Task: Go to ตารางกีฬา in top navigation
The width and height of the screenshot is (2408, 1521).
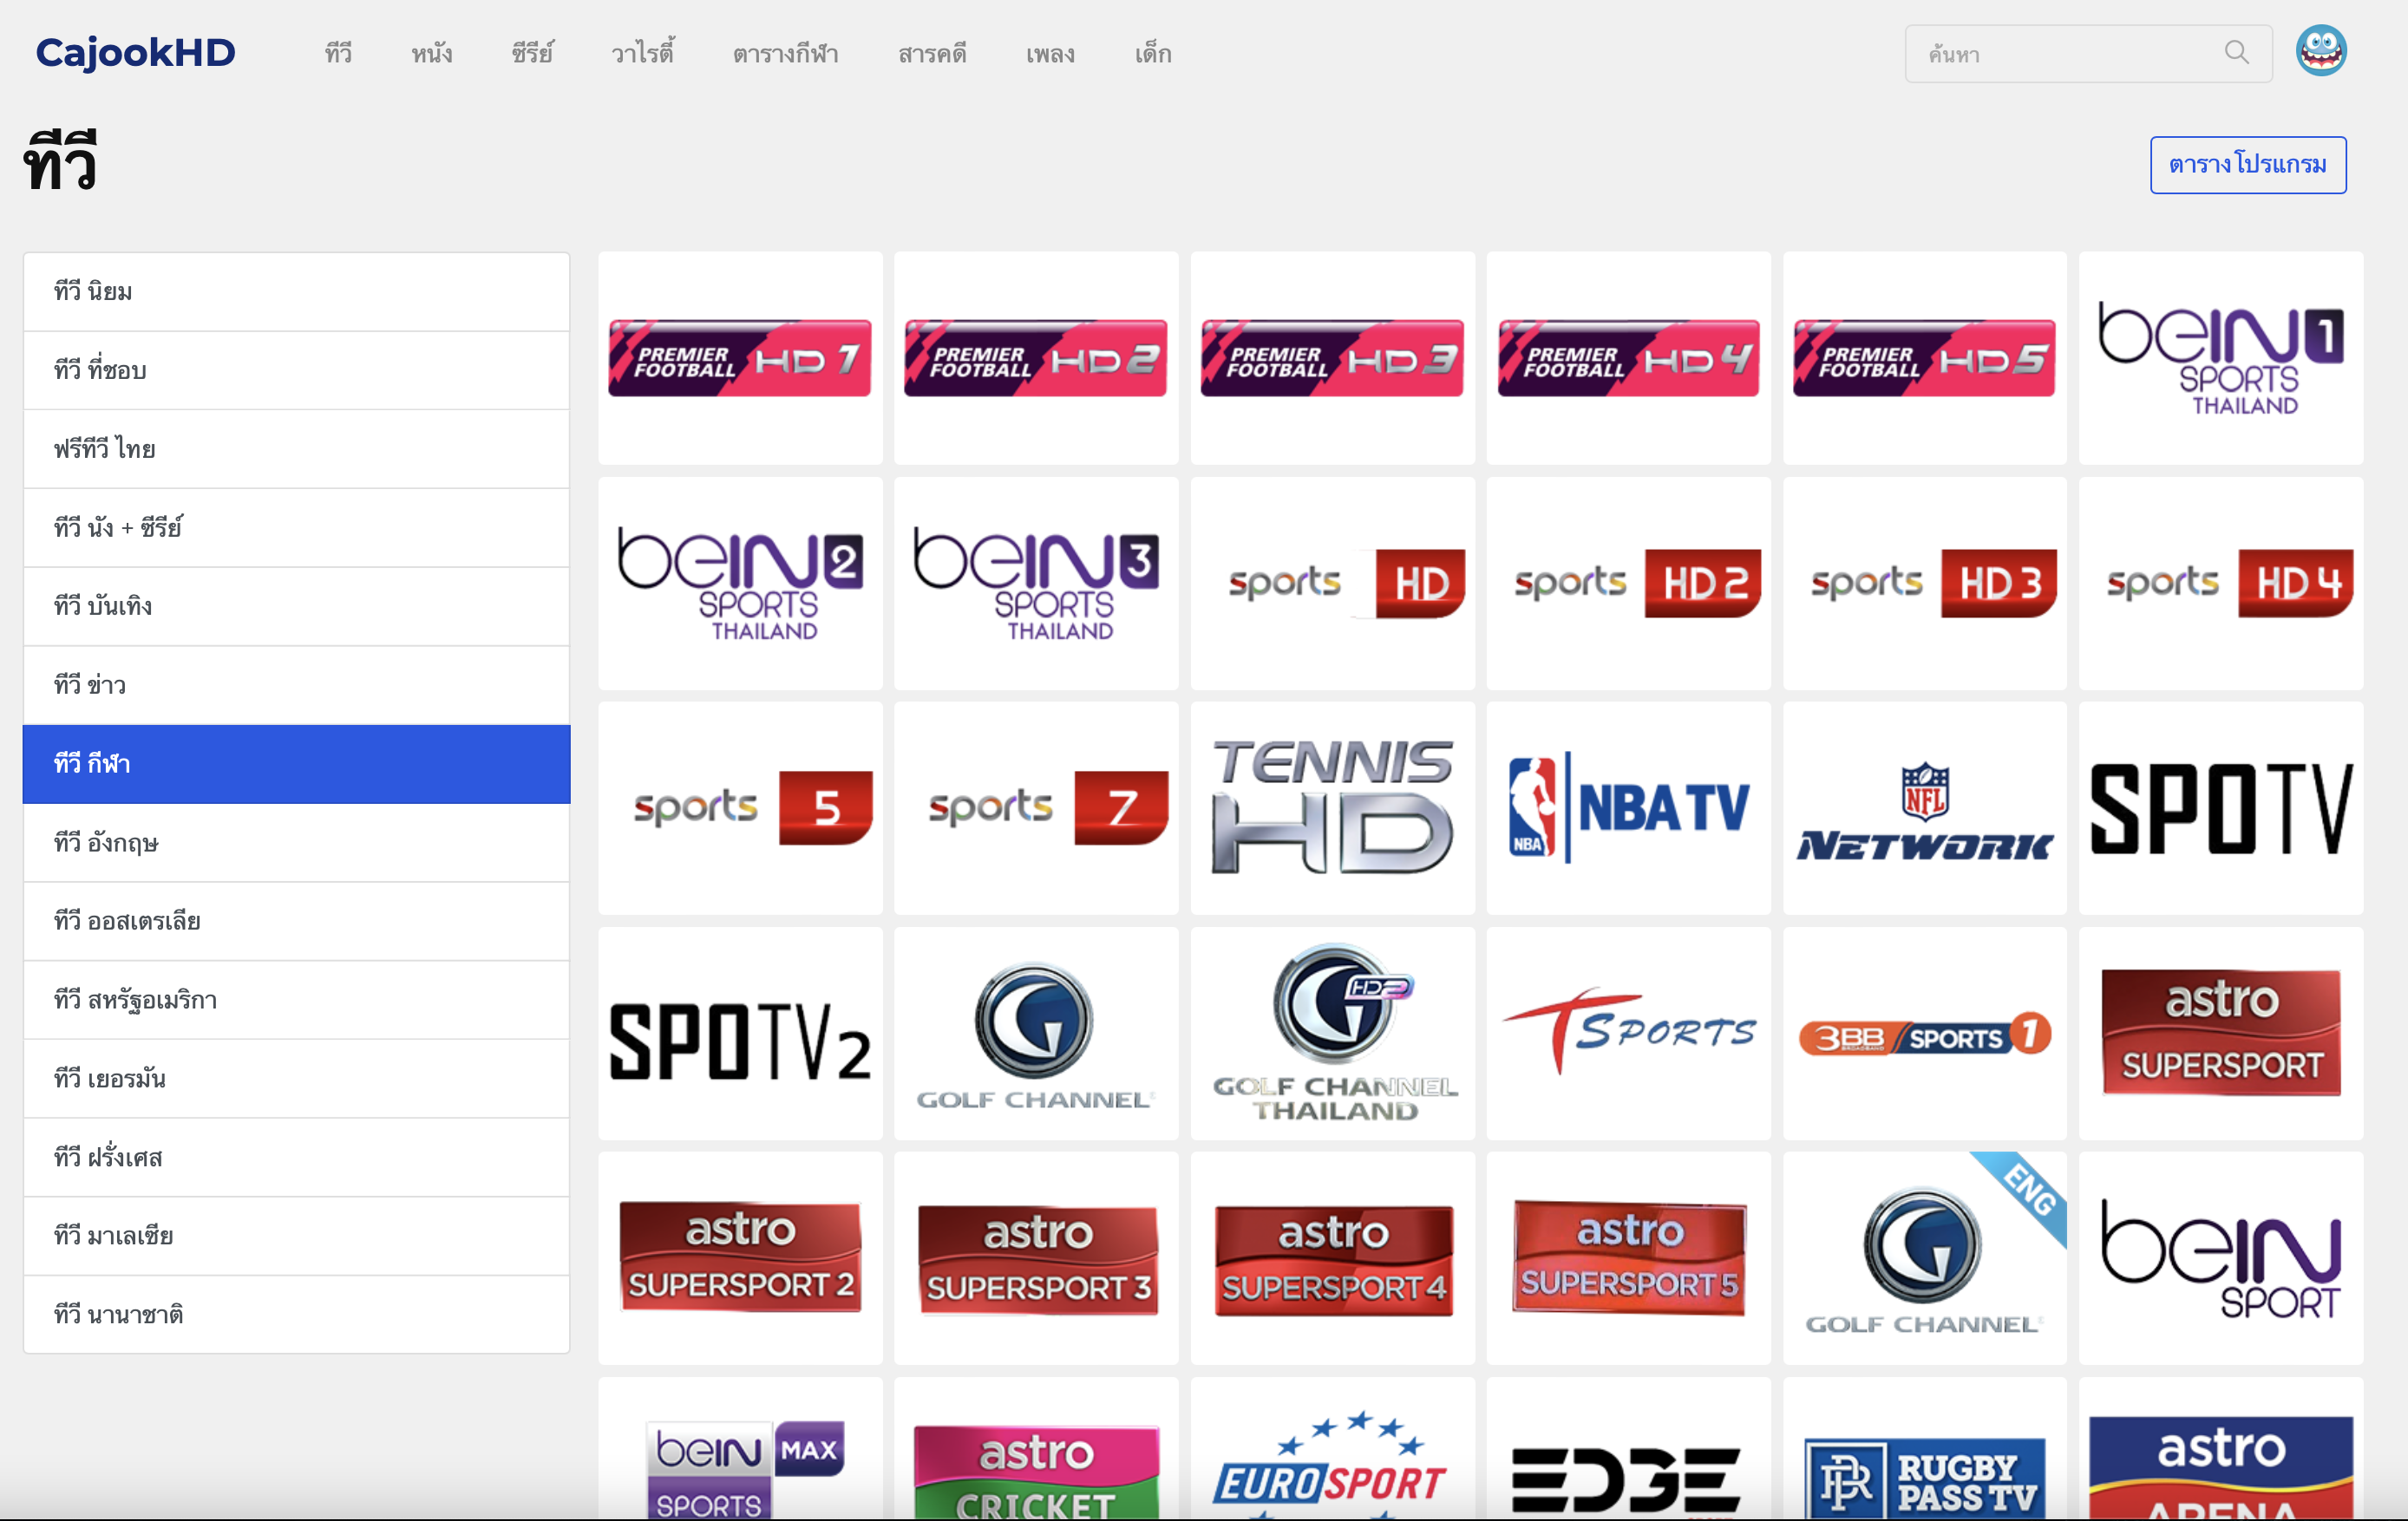Action: tap(785, 54)
